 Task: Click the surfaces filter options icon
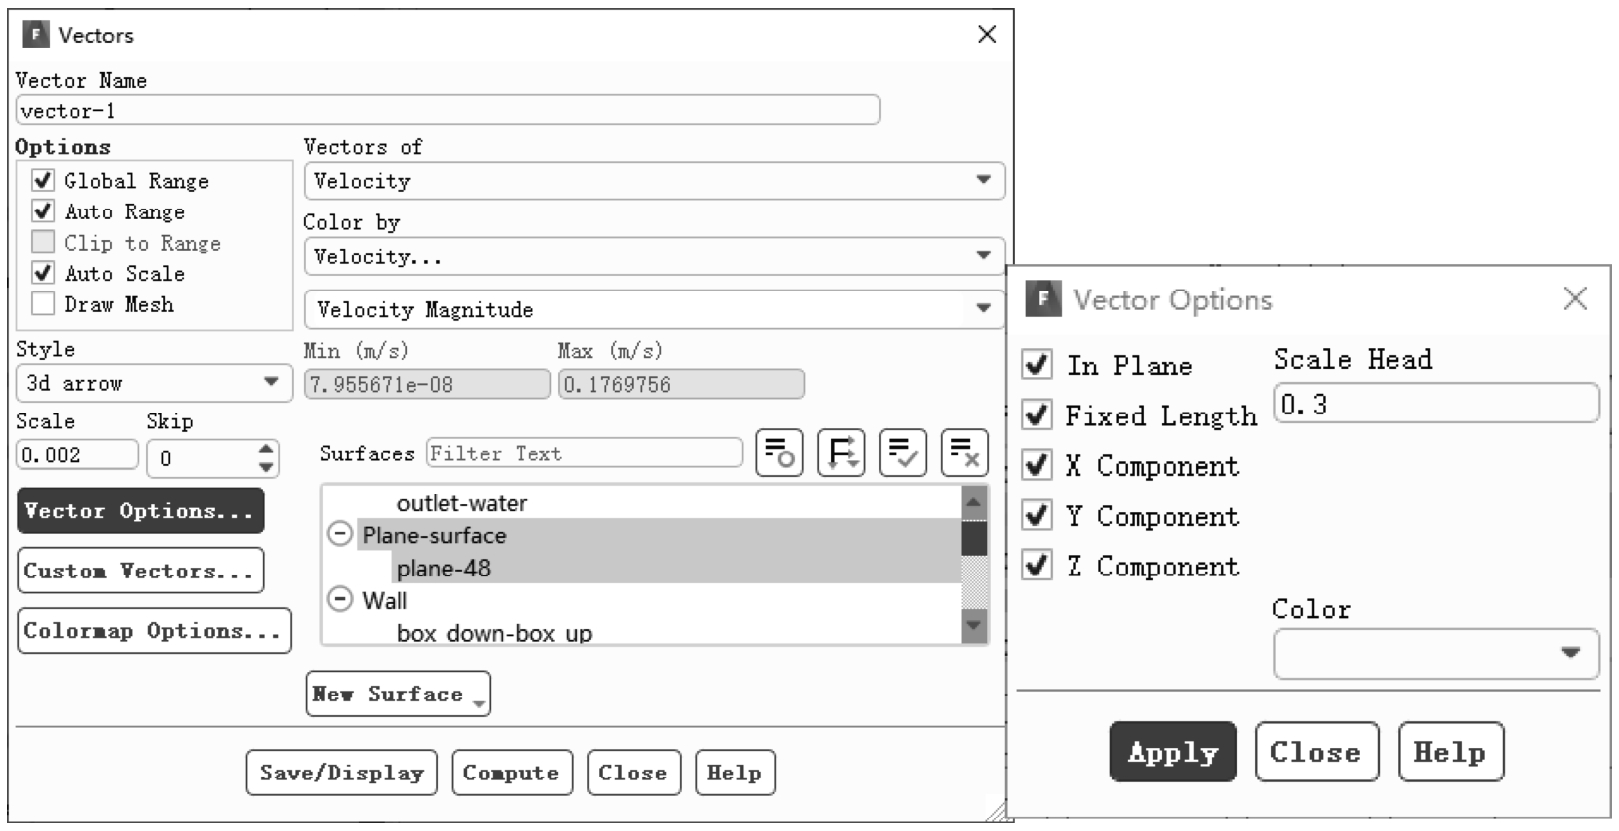pos(779,453)
